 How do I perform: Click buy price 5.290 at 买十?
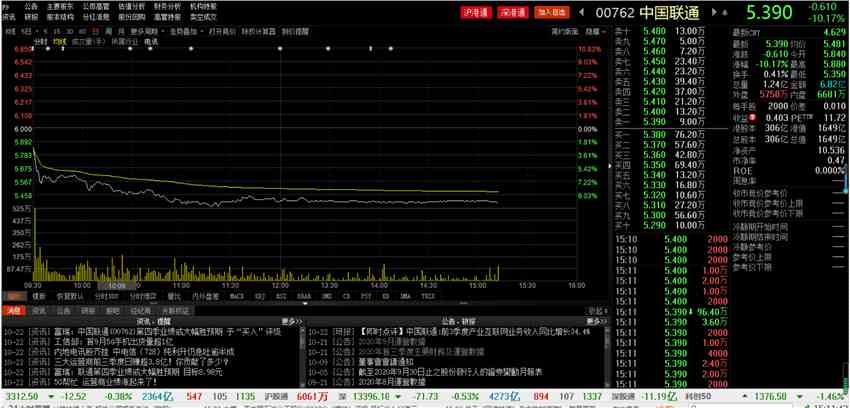coord(654,225)
